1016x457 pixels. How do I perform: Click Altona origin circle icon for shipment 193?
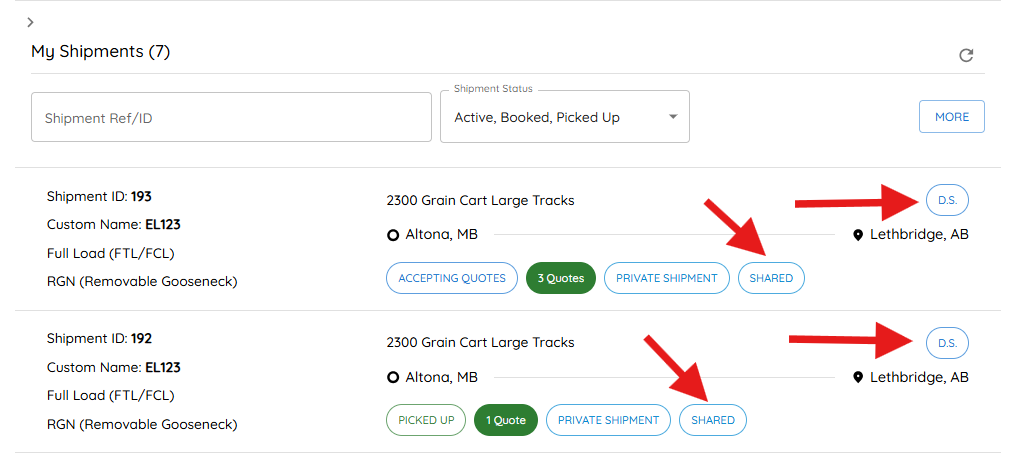pos(392,235)
